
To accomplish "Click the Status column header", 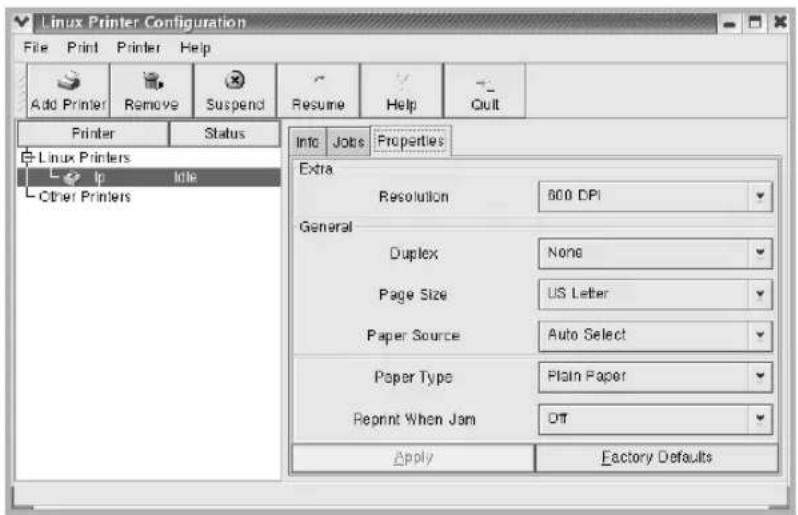I will [x=224, y=134].
